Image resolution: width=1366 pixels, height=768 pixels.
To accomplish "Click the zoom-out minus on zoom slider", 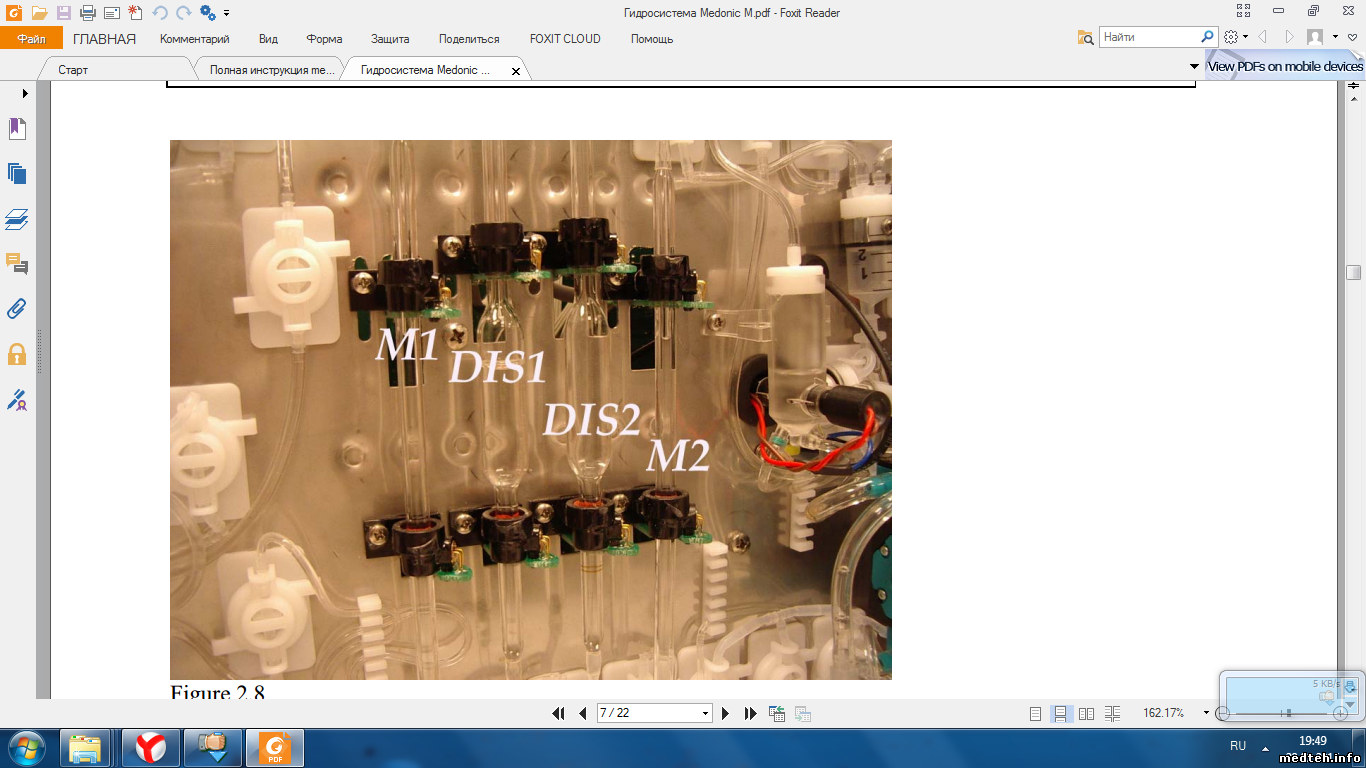I will point(1222,714).
